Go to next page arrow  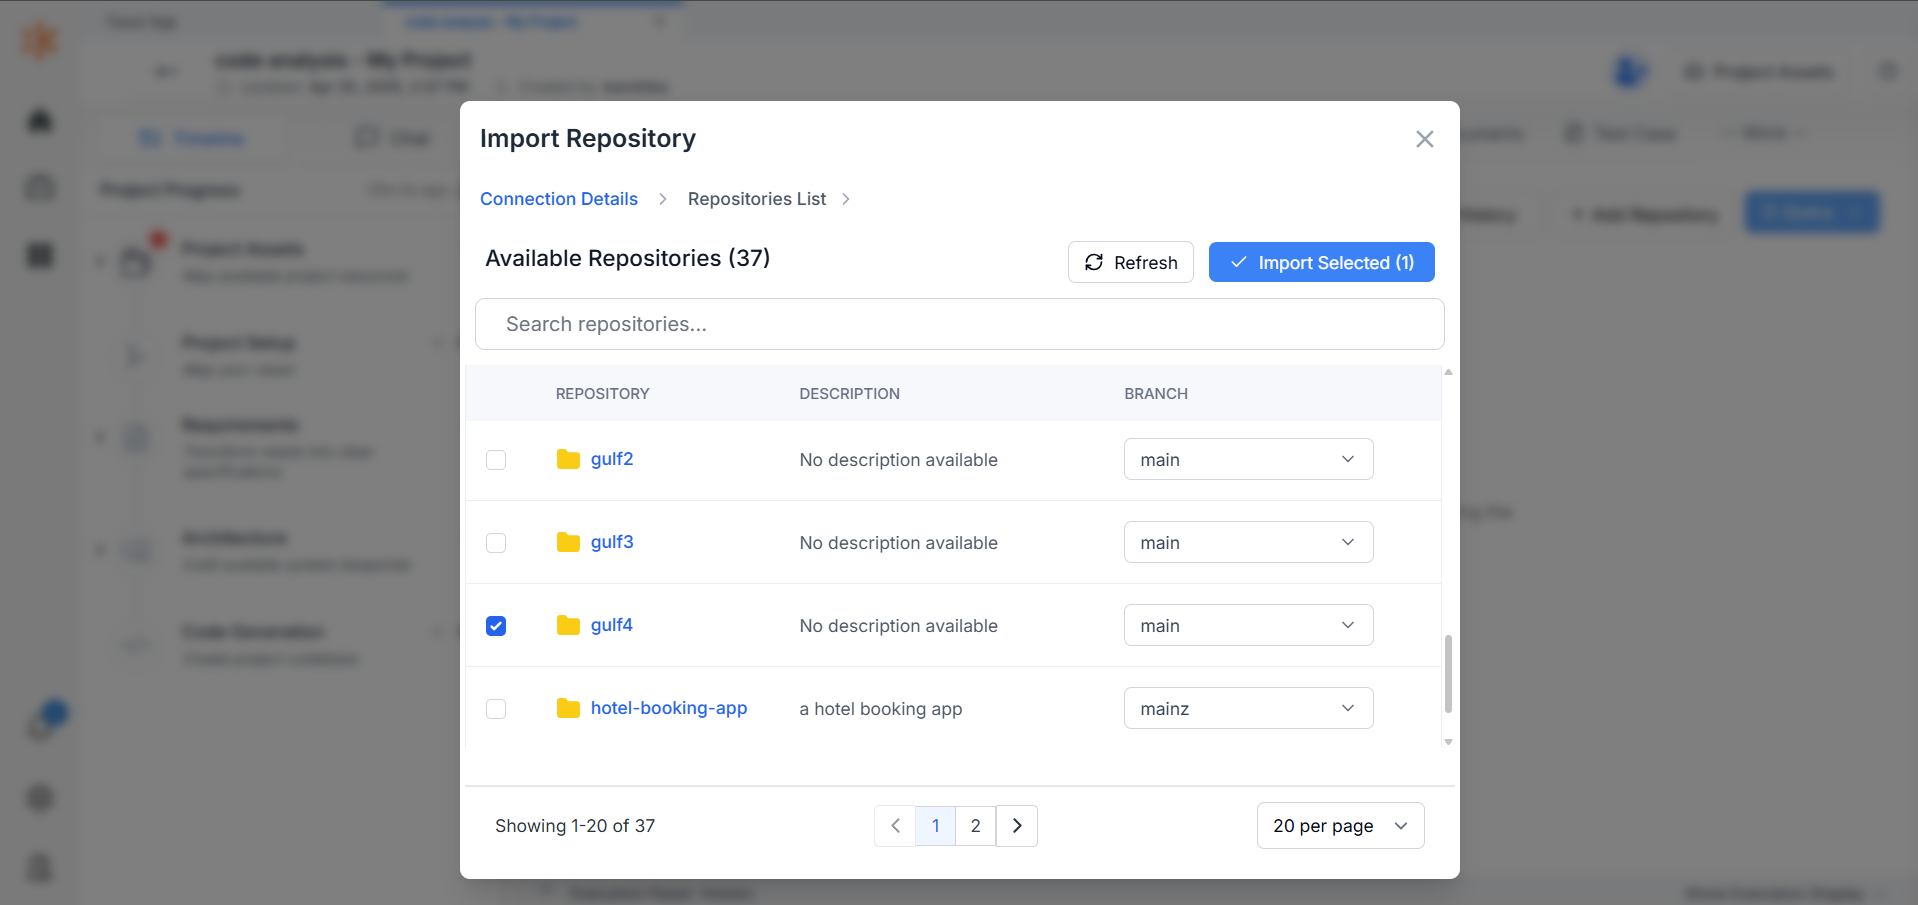pyautogui.click(x=1017, y=826)
